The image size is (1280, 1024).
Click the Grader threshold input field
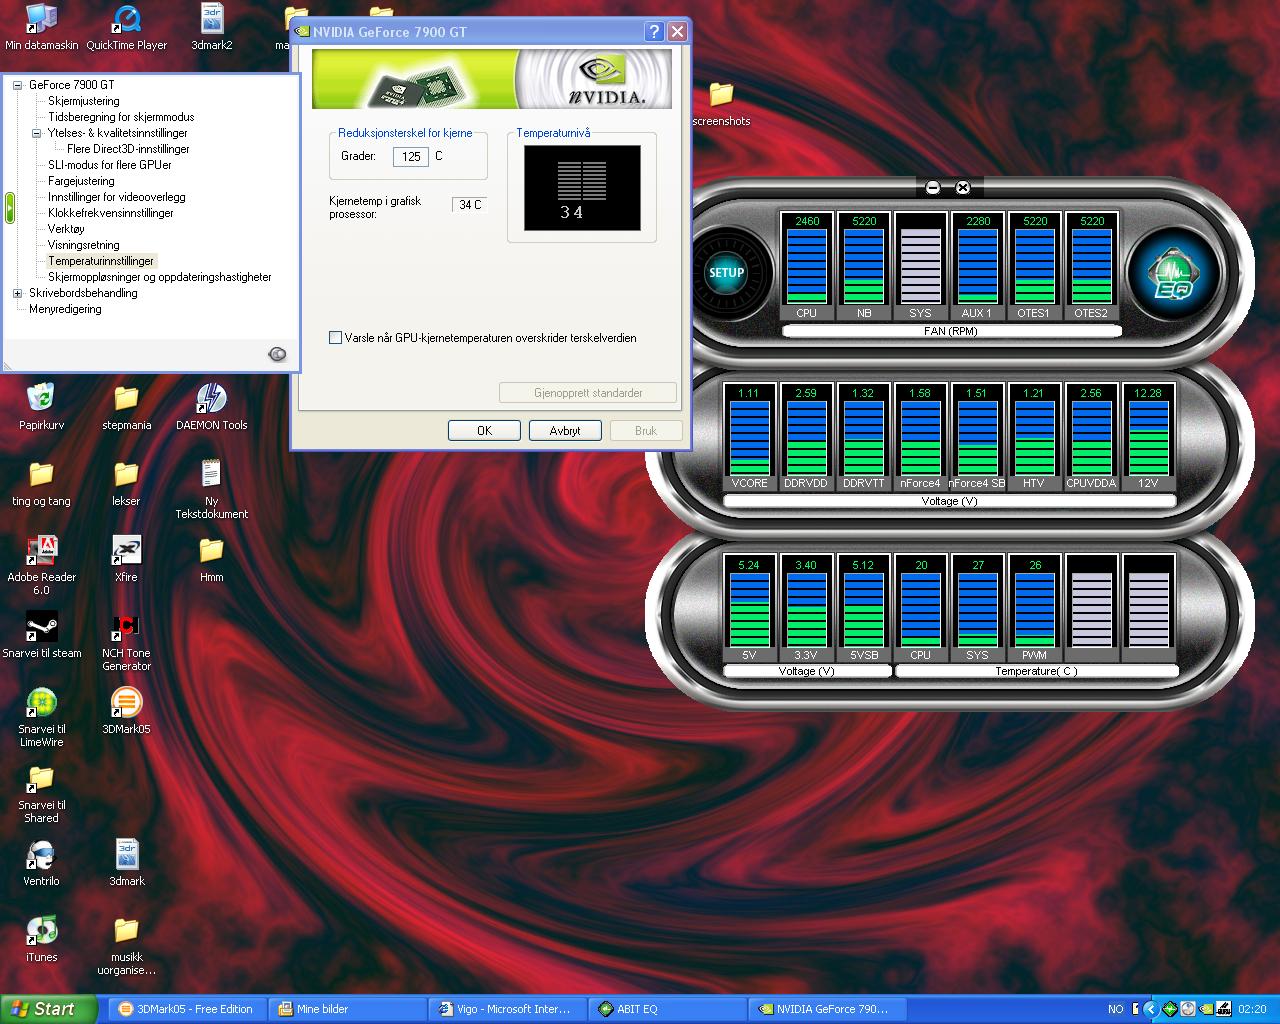coord(411,157)
